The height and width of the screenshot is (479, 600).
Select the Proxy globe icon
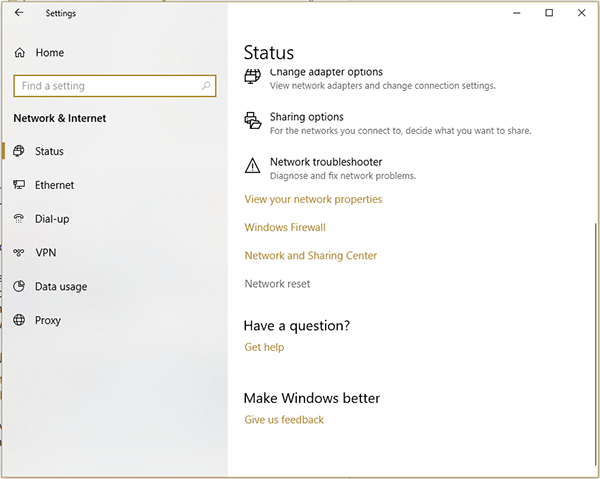[19, 320]
